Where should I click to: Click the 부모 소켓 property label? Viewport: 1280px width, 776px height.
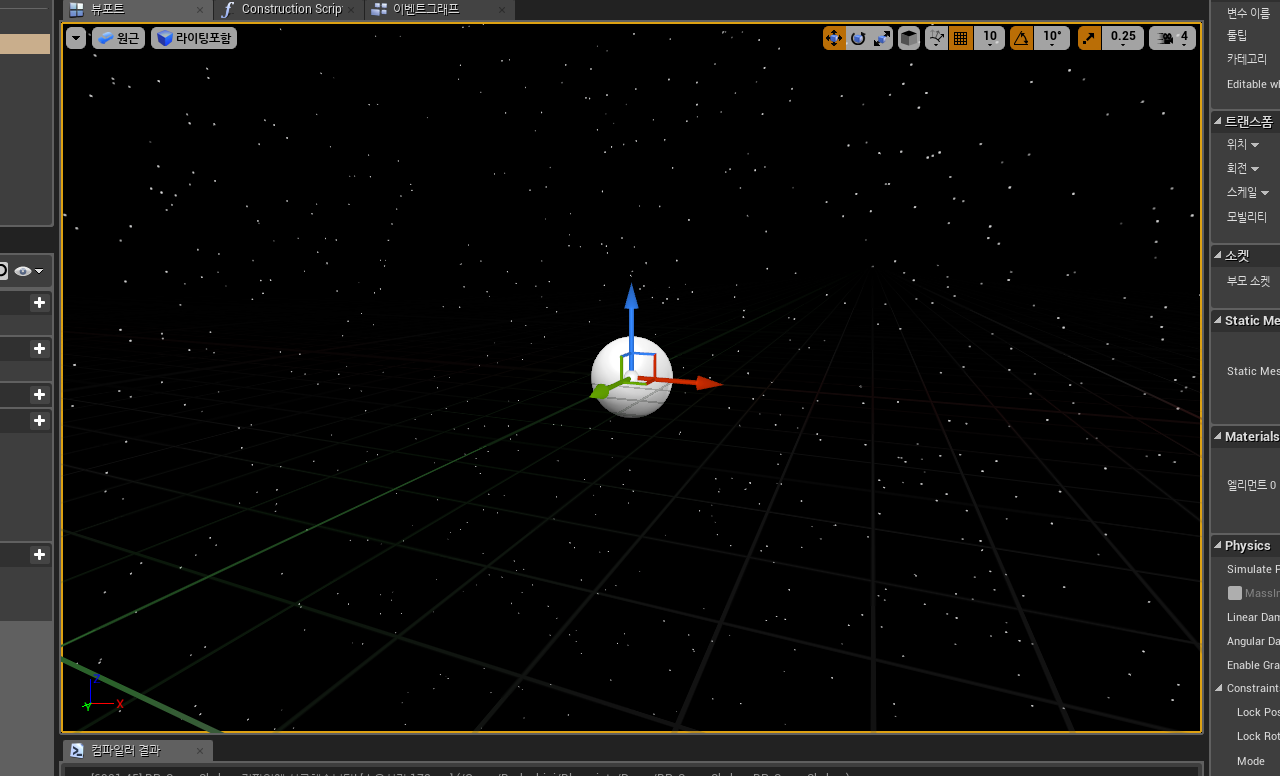(1249, 282)
